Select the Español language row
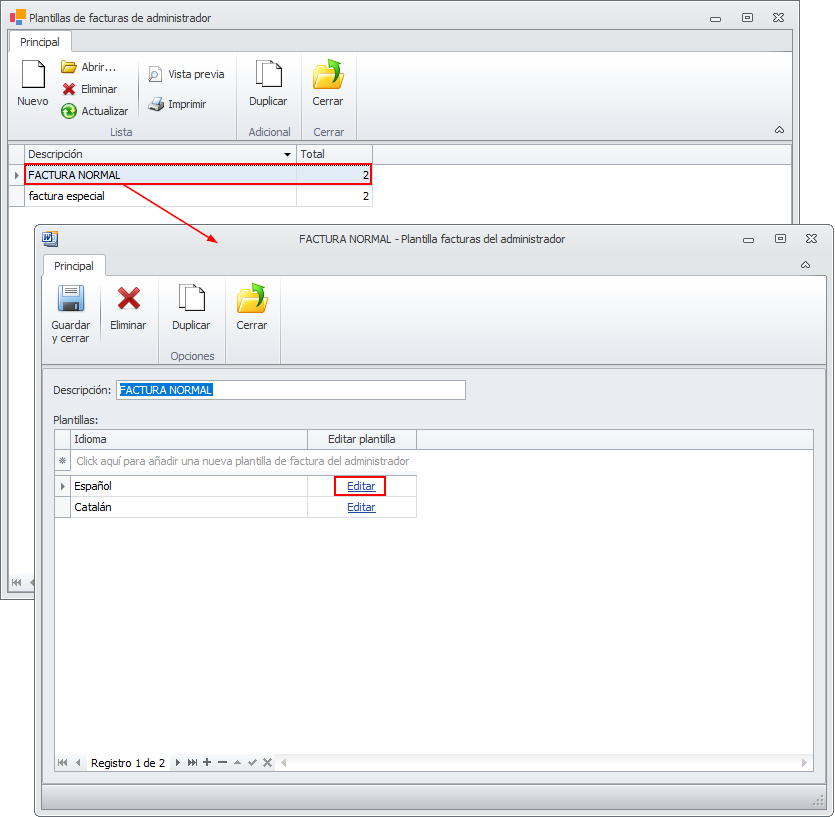835x817 pixels. (243, 486)
